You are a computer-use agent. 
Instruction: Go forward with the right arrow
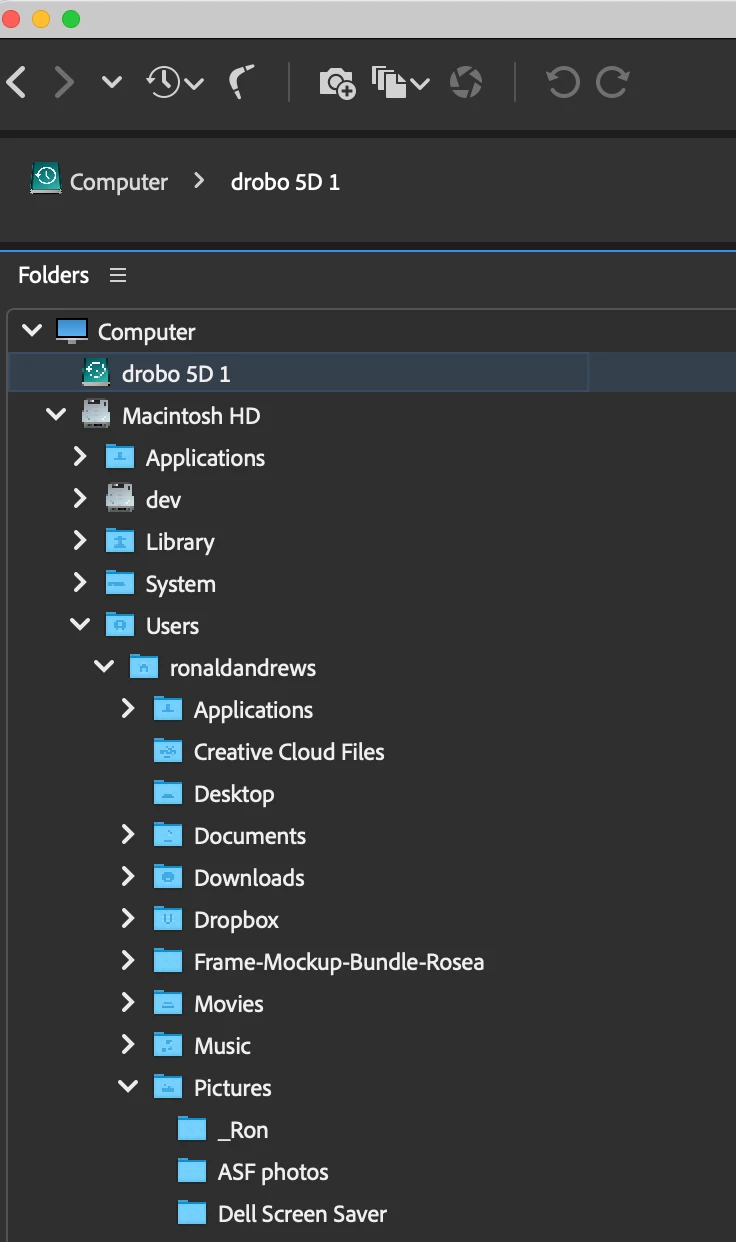64,82
